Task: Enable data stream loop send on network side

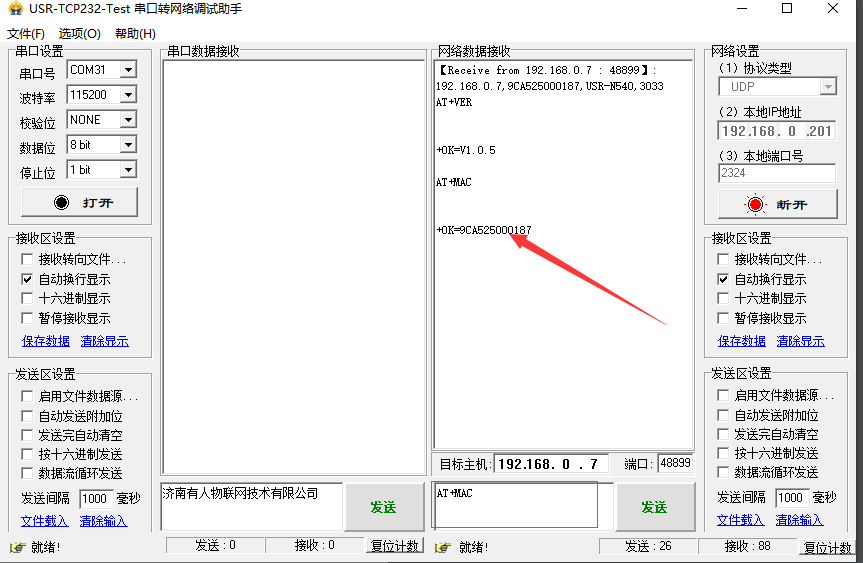Action: pos(724,473)
